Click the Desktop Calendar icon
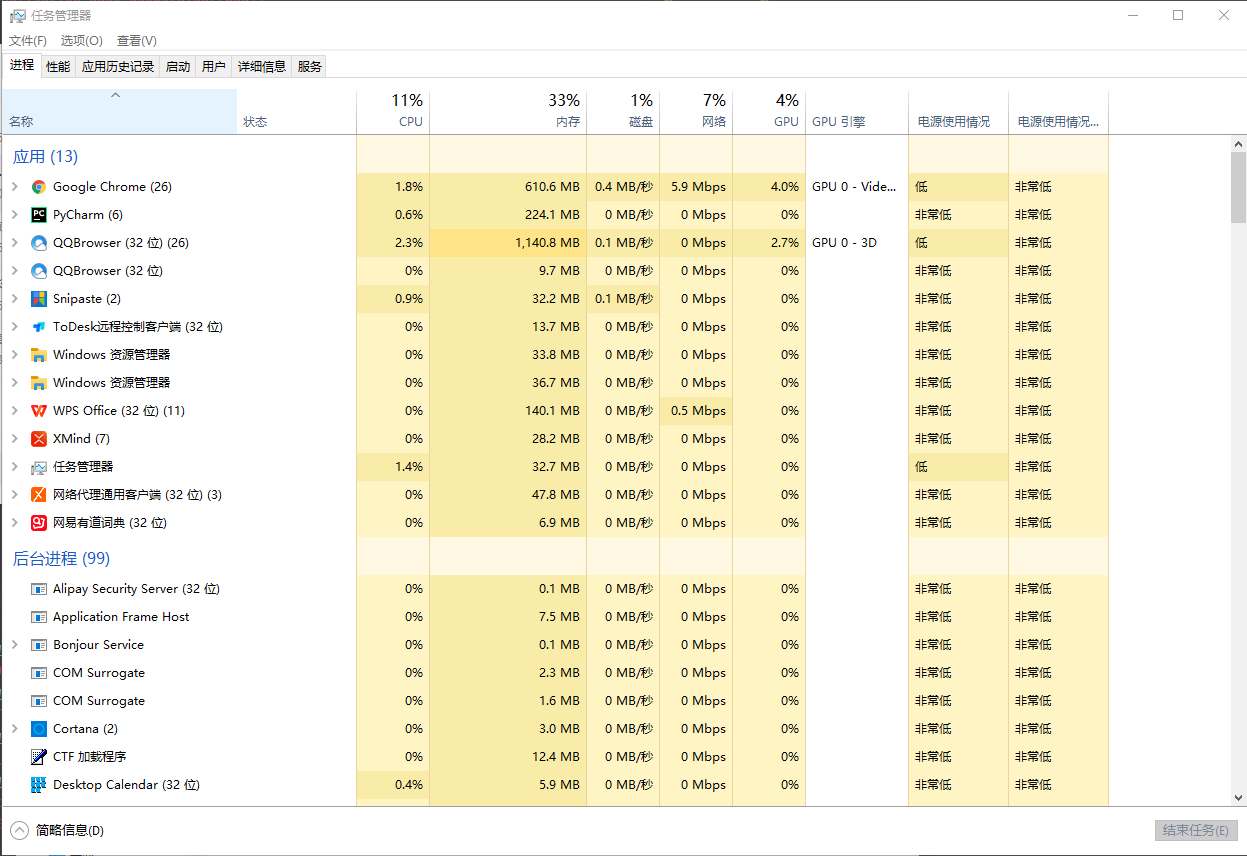This screenshot has width=1247, height=856. coord(39,785)
